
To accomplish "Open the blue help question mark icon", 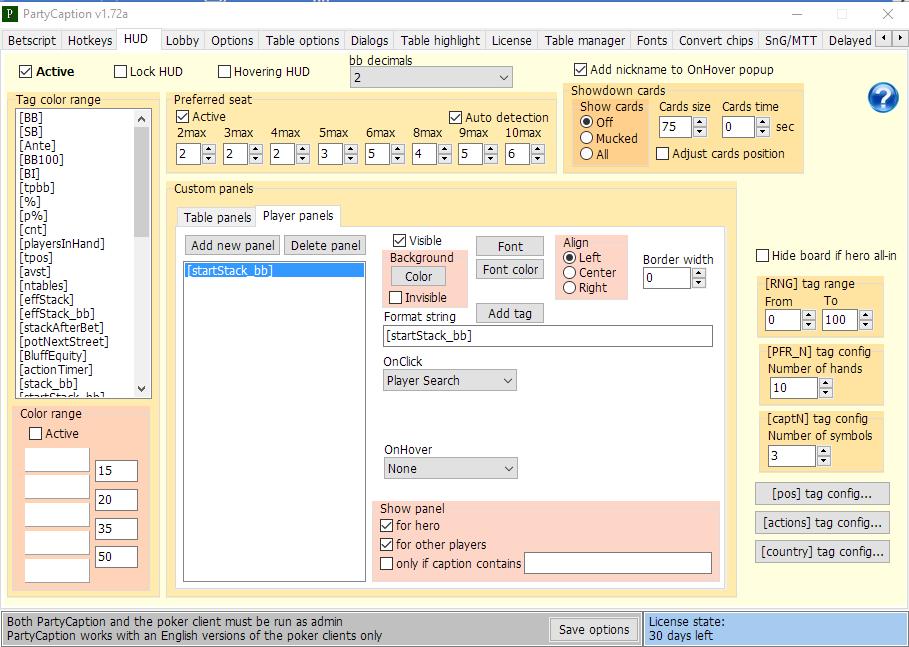I will tap(883, 97).
